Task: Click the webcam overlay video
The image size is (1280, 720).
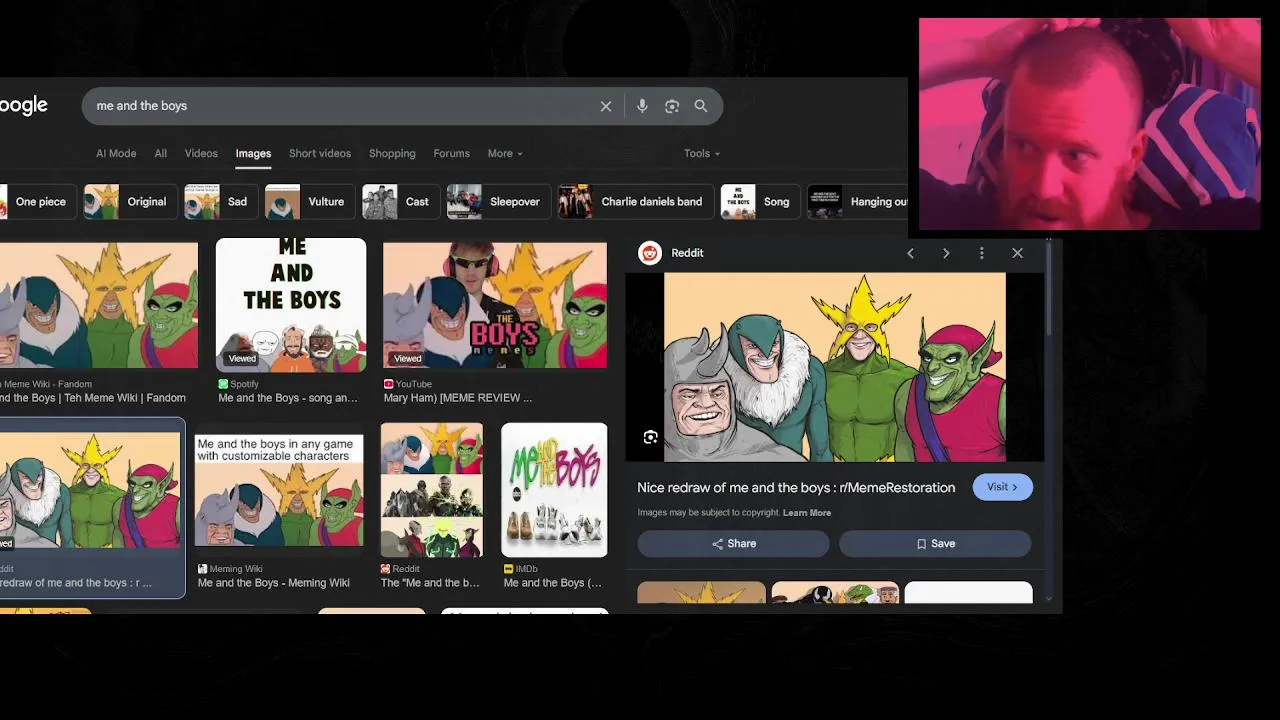Action: (1090, 124)
